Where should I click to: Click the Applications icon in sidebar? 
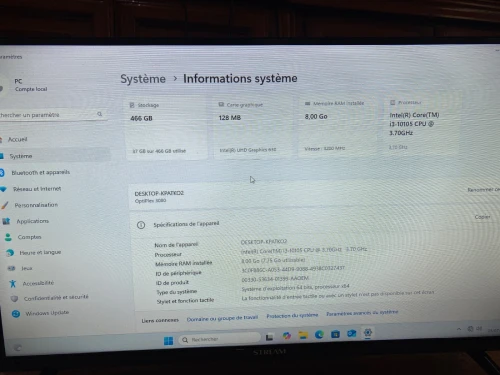click(x=6, y=221)
